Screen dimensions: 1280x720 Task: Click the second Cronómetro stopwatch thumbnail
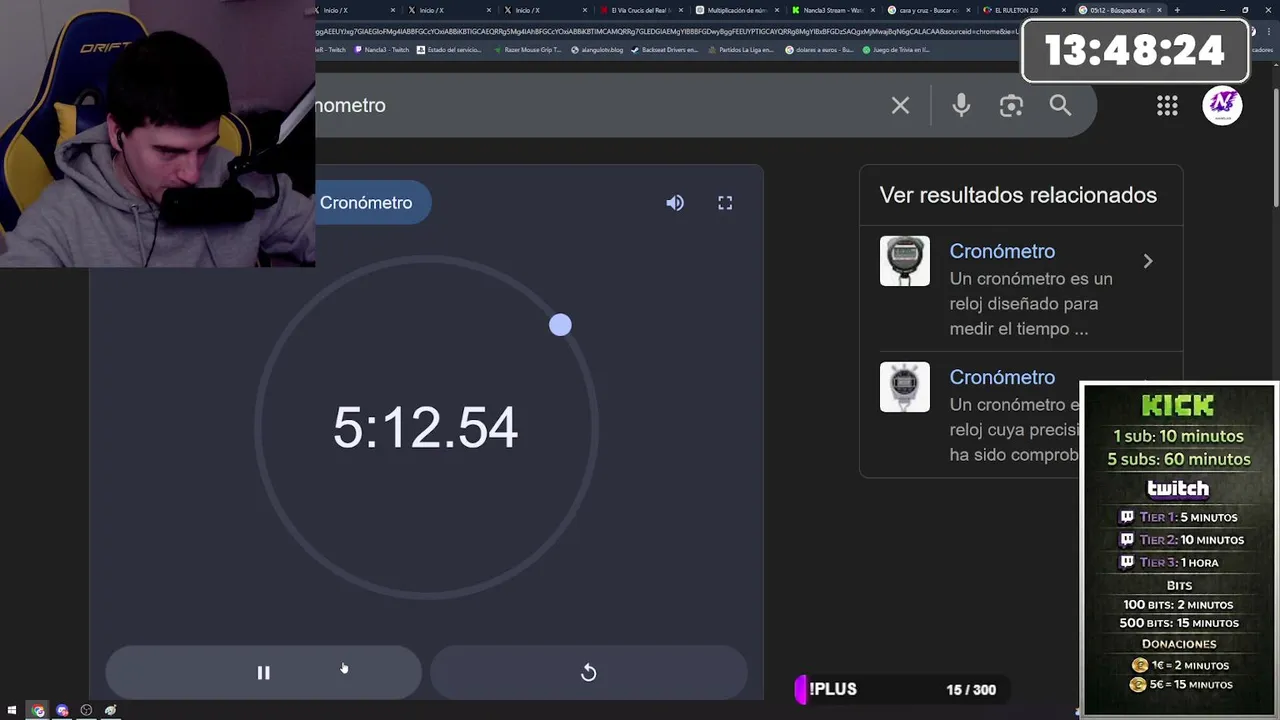point(905,387)
